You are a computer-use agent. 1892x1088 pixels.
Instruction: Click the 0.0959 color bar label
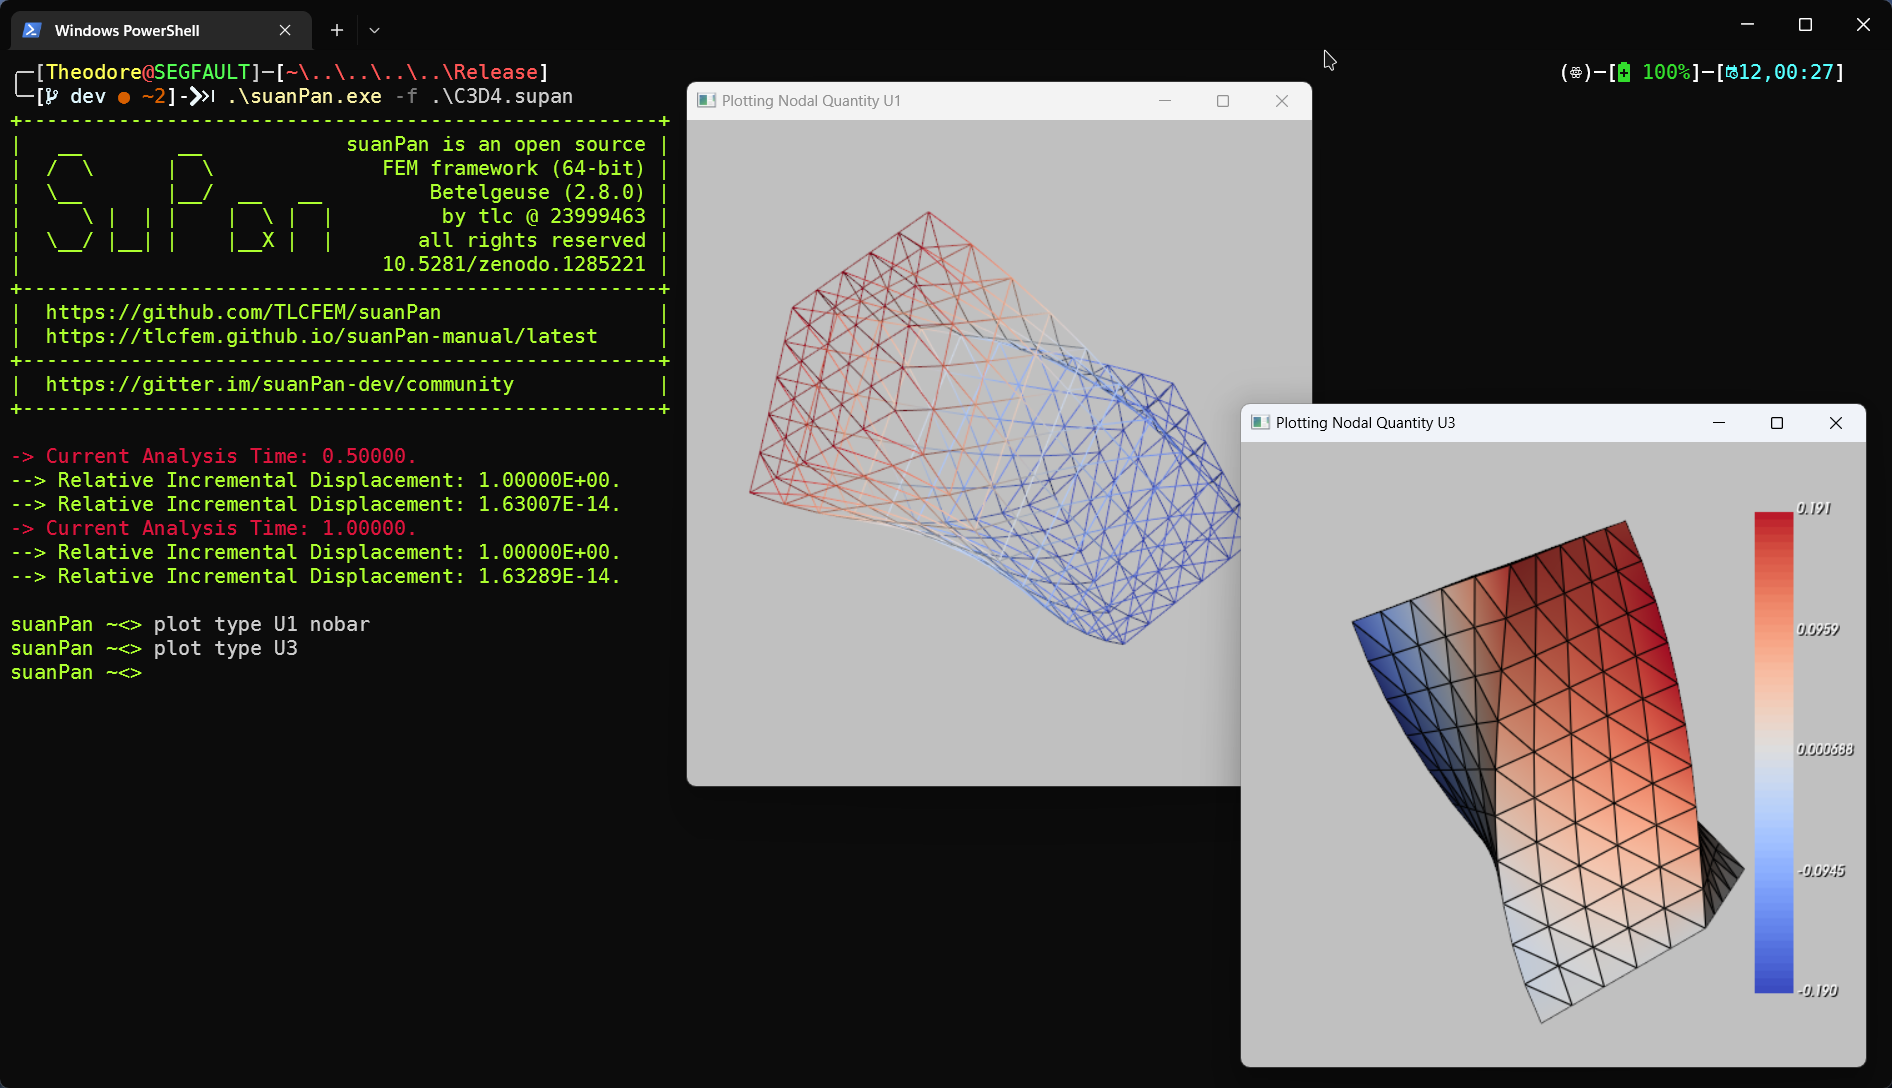point(1817,629)
